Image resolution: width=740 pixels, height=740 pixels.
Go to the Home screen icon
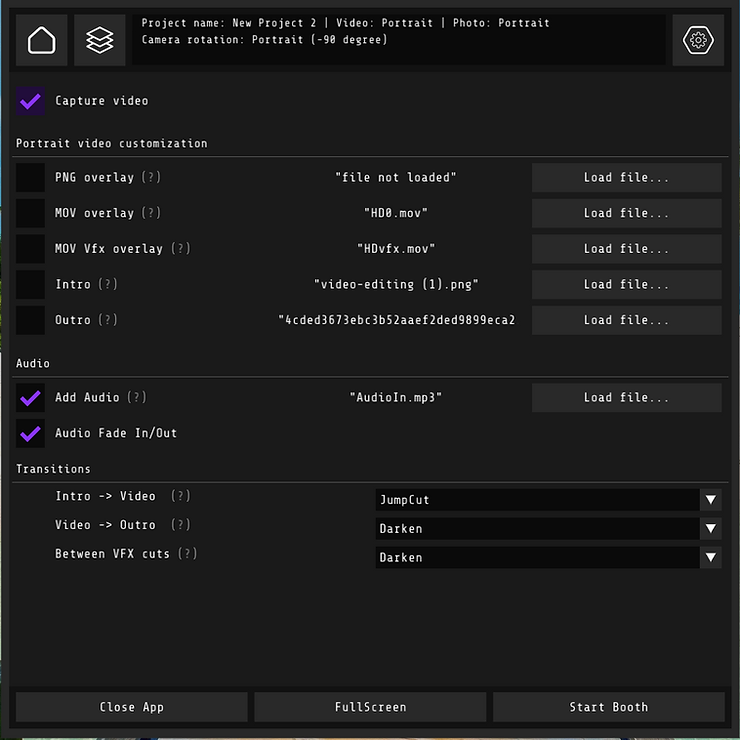click(42, 40)
